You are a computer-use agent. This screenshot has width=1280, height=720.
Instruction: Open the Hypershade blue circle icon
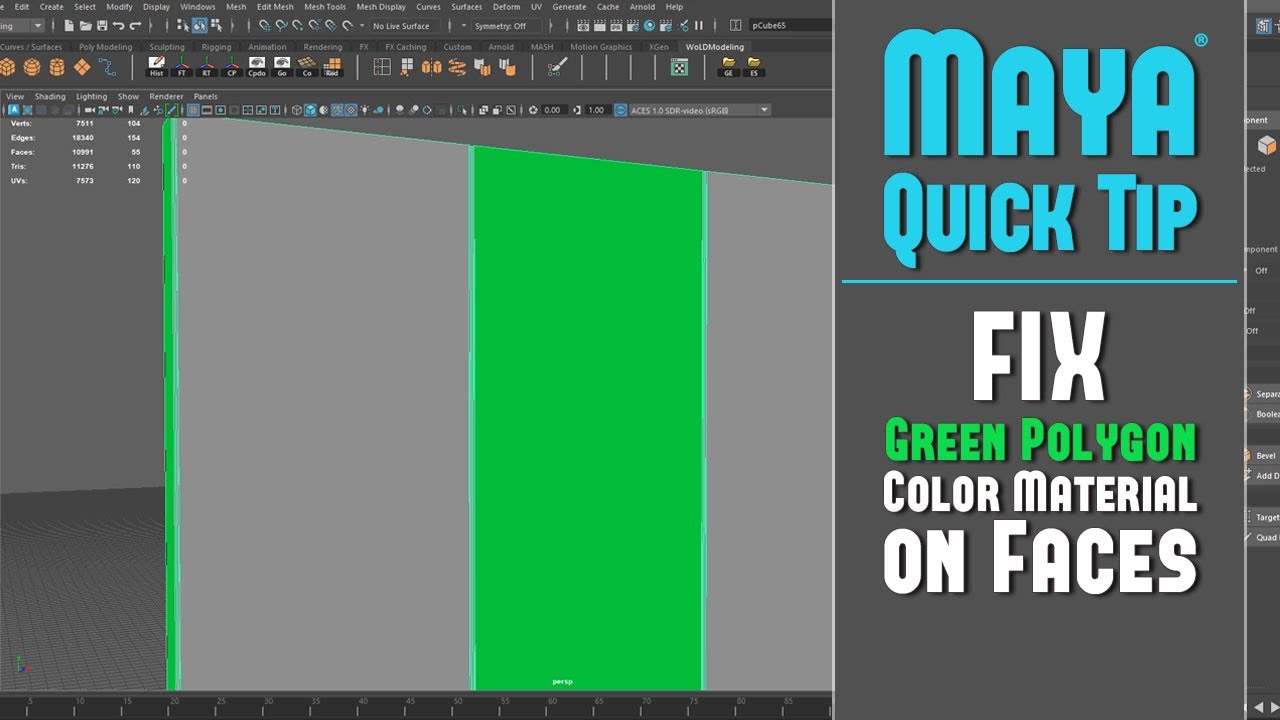(650, 25)
